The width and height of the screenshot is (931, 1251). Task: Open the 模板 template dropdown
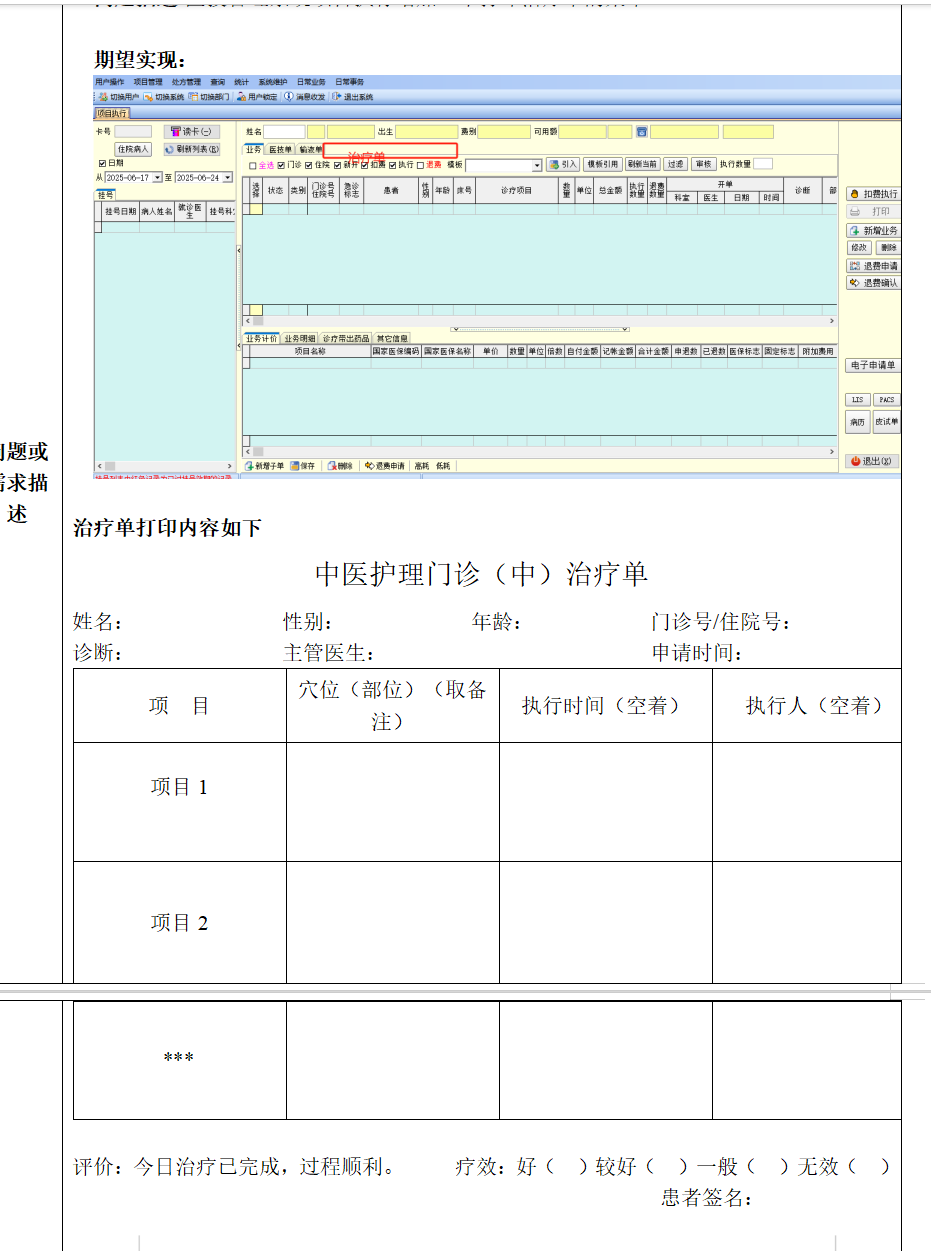pos(537,165)
